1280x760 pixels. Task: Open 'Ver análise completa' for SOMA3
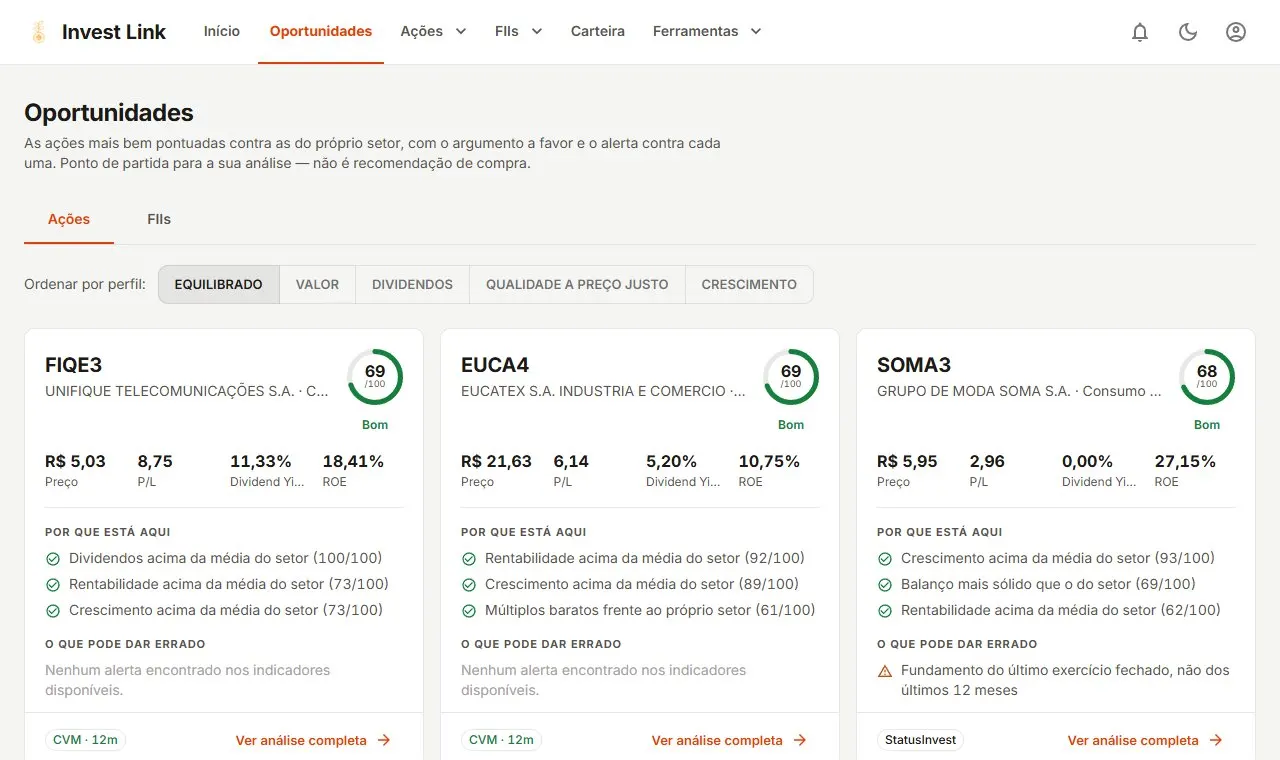[x=1146, y=740]
